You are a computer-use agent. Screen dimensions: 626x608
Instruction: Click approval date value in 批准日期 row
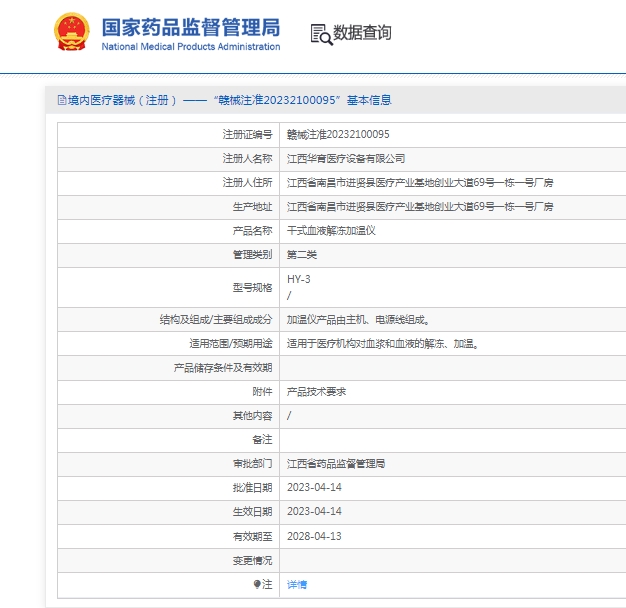314,487
